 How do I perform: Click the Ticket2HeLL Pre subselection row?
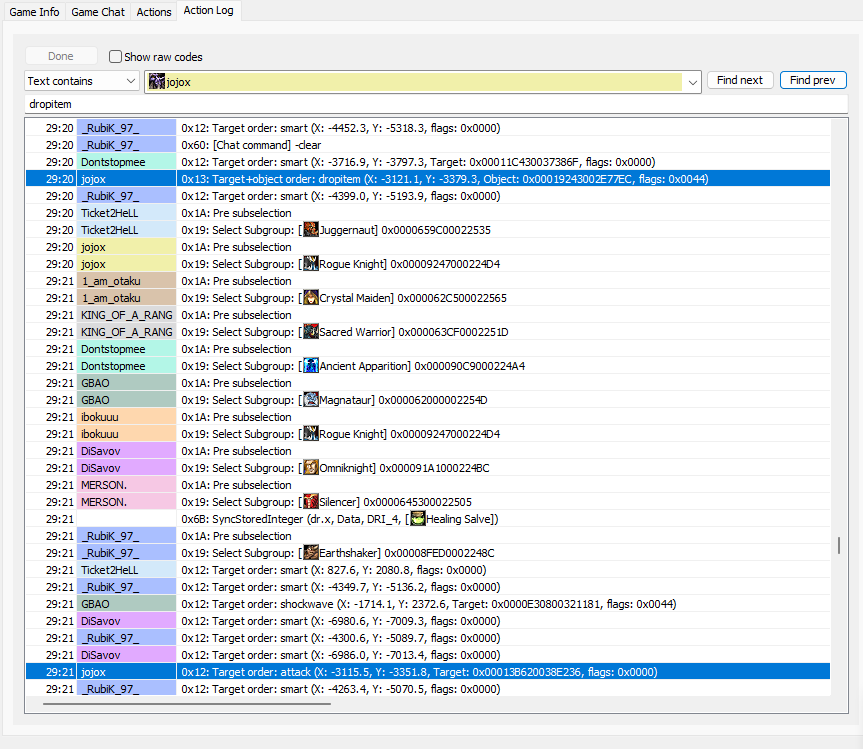click(428, 213)
